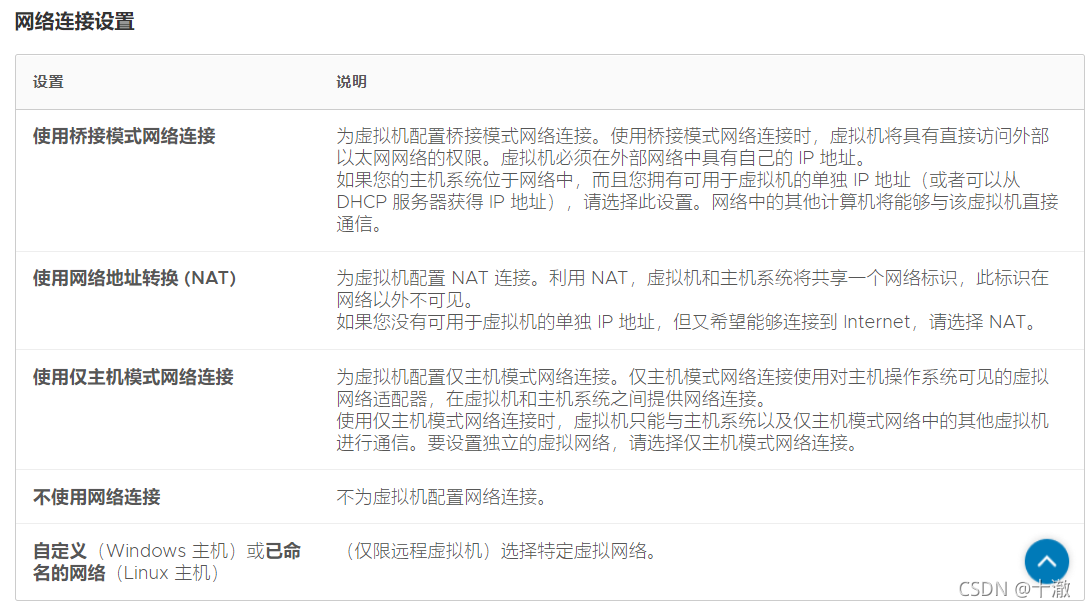Click the sentence mentioning DHCP 服务器获得 IP 地址
The height and width of the screenshot is (607, 1086).
point(697,202)
